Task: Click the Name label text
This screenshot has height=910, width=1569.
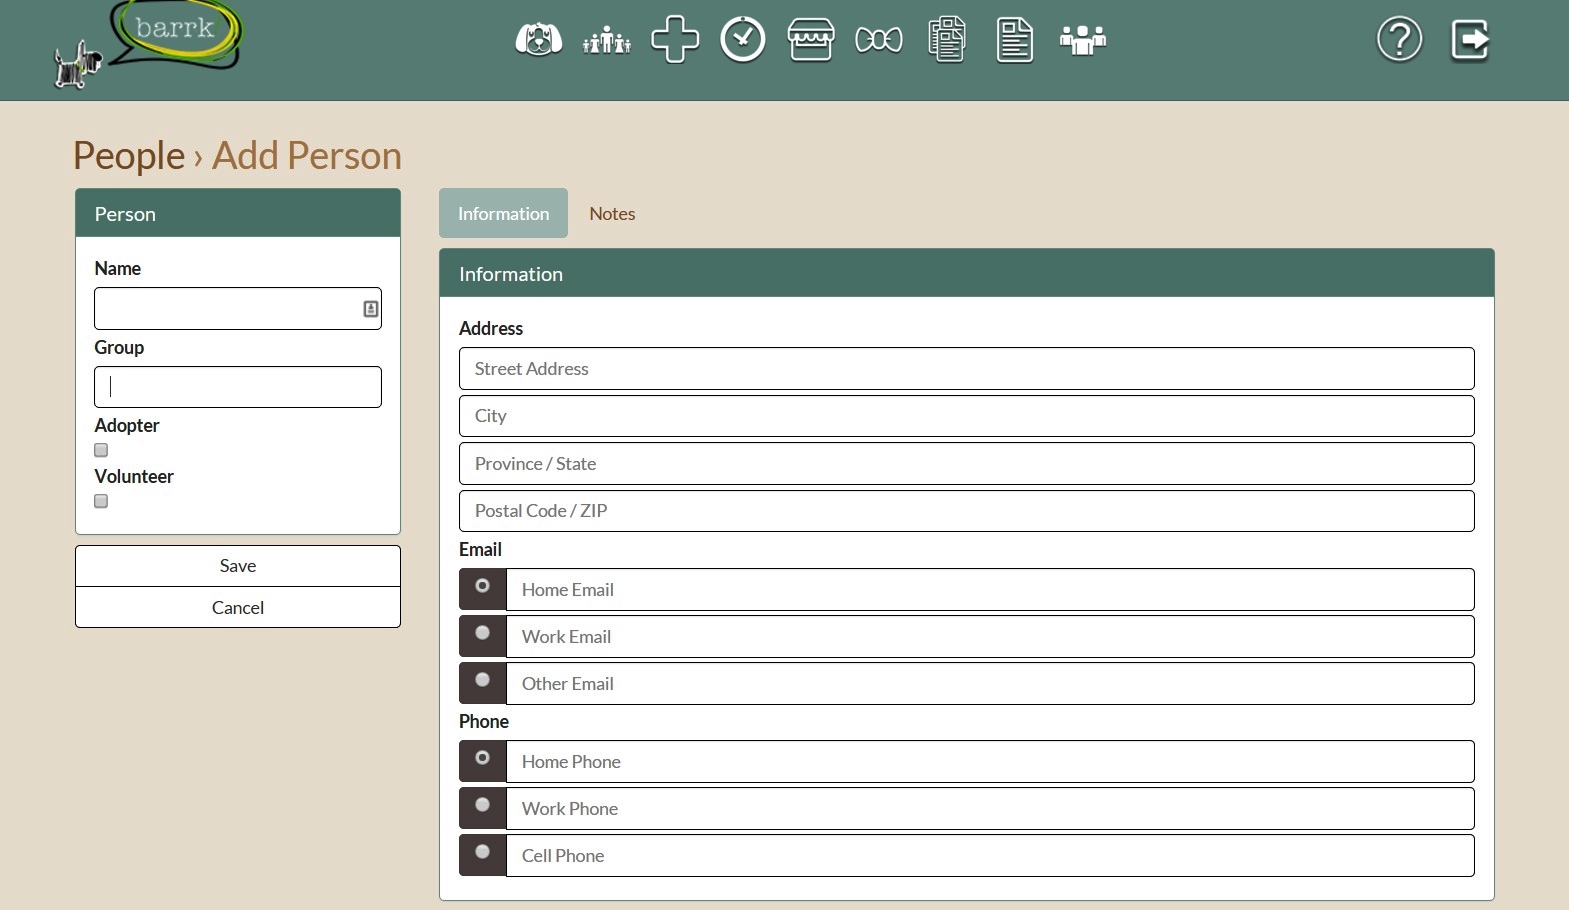Action: point(117,268)
